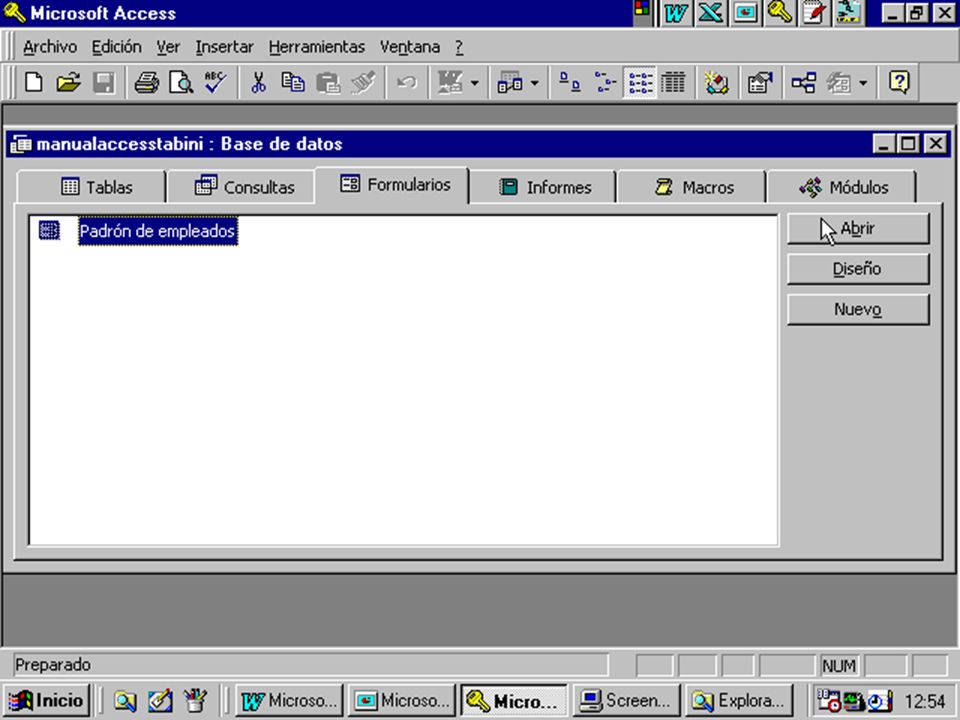Screen dimensions: 960x720
Task: Open the Archivo menu
Action: click(50, 47)
